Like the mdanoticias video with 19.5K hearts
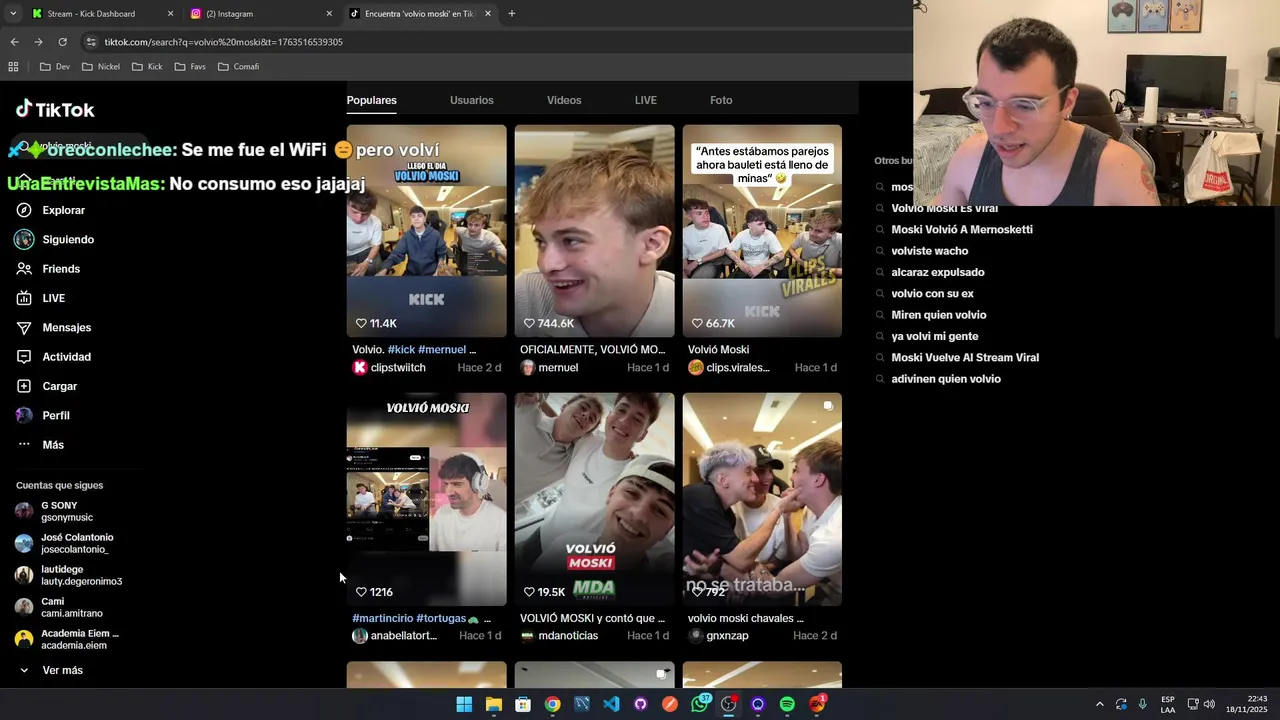 click(x=529, y=592)
